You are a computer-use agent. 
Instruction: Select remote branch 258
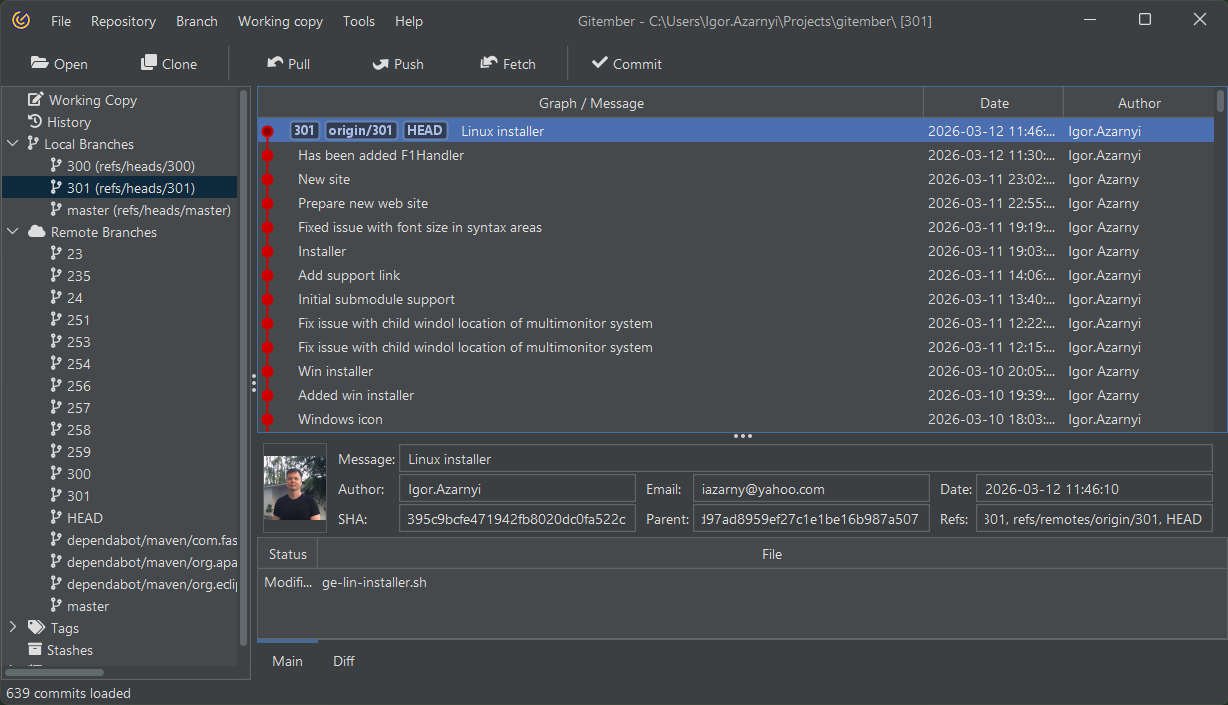[78, 430]
